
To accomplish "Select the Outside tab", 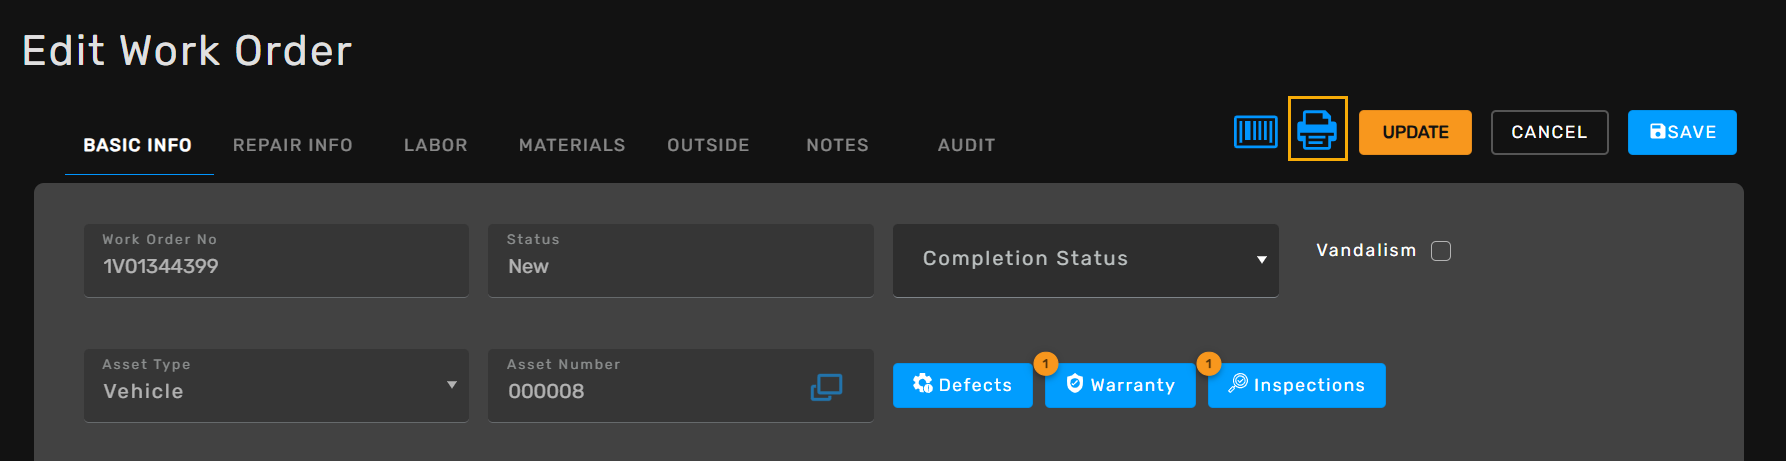I will click(x=708, y=145).
